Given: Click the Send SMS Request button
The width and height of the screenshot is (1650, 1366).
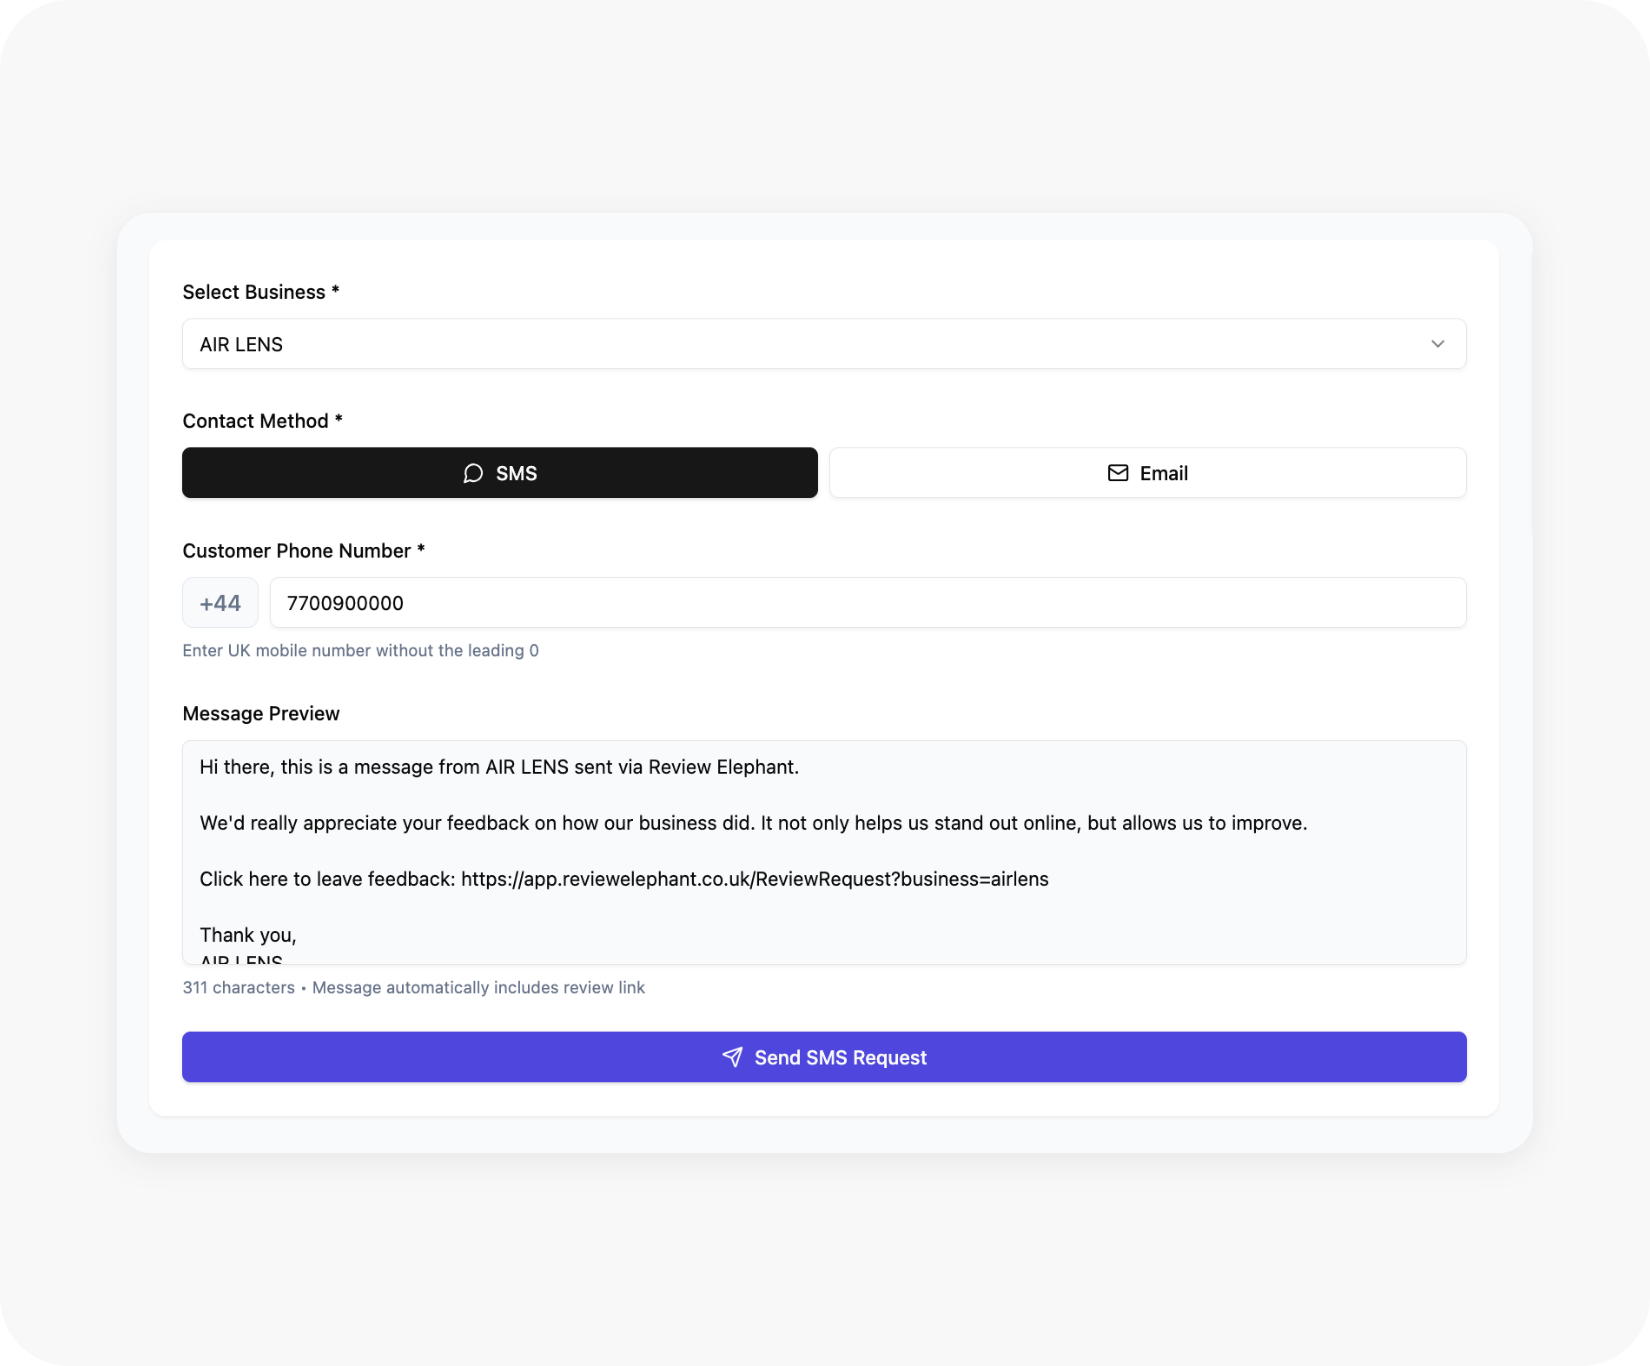Looking at the screenshot, I should [x=824, y=1057].
